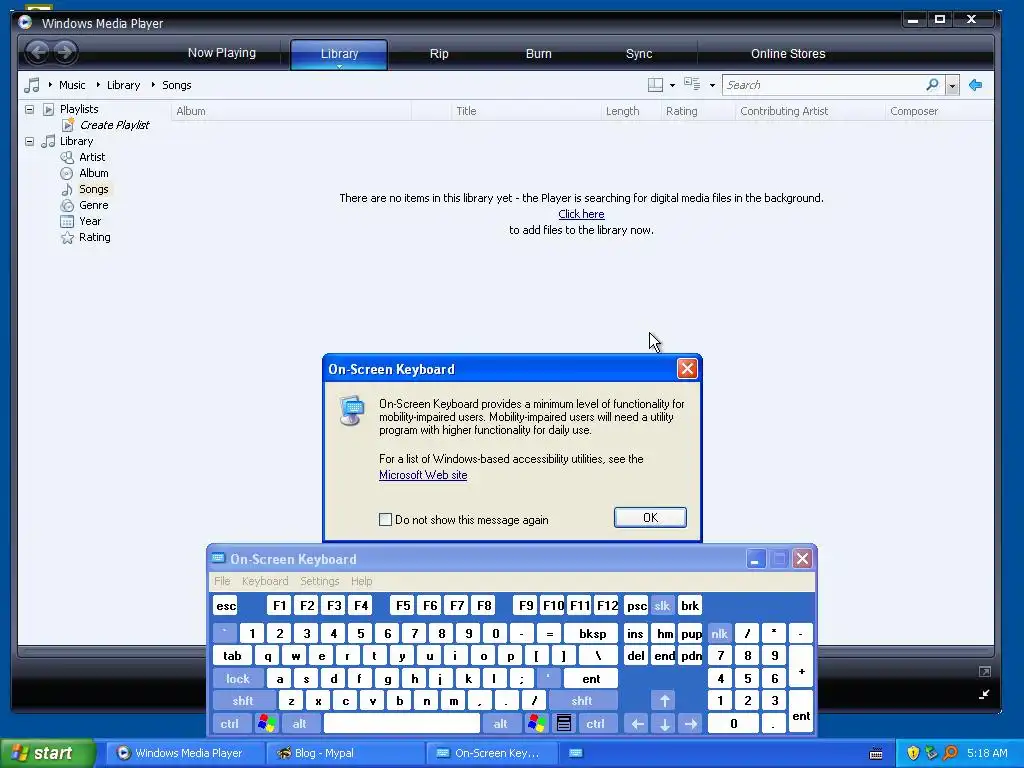Expand arrow before Songs in breadcrumb

(x=153, y=85)
